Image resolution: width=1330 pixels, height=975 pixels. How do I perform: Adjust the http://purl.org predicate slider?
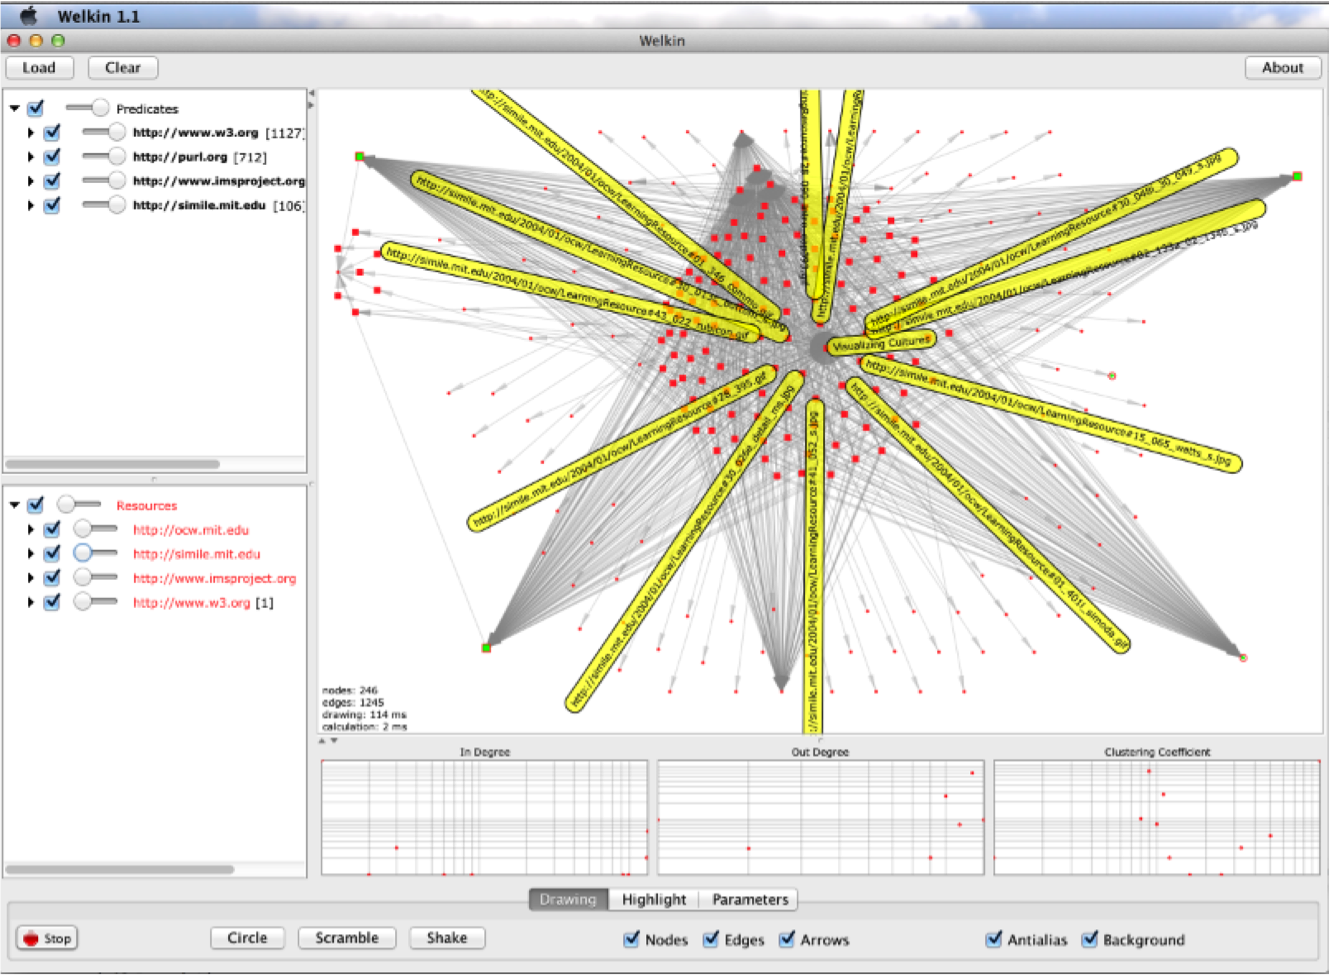[104, 157]
